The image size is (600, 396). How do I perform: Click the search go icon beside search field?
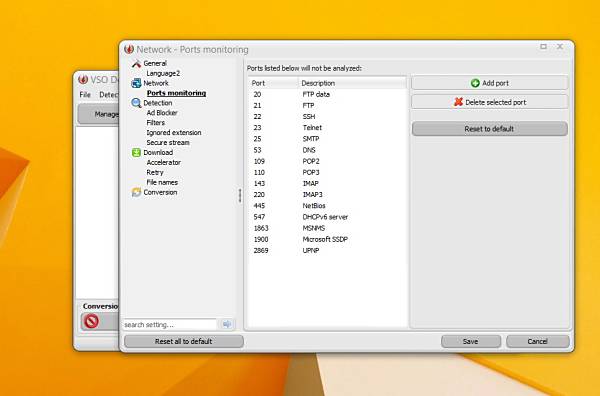tap(227, 324)
